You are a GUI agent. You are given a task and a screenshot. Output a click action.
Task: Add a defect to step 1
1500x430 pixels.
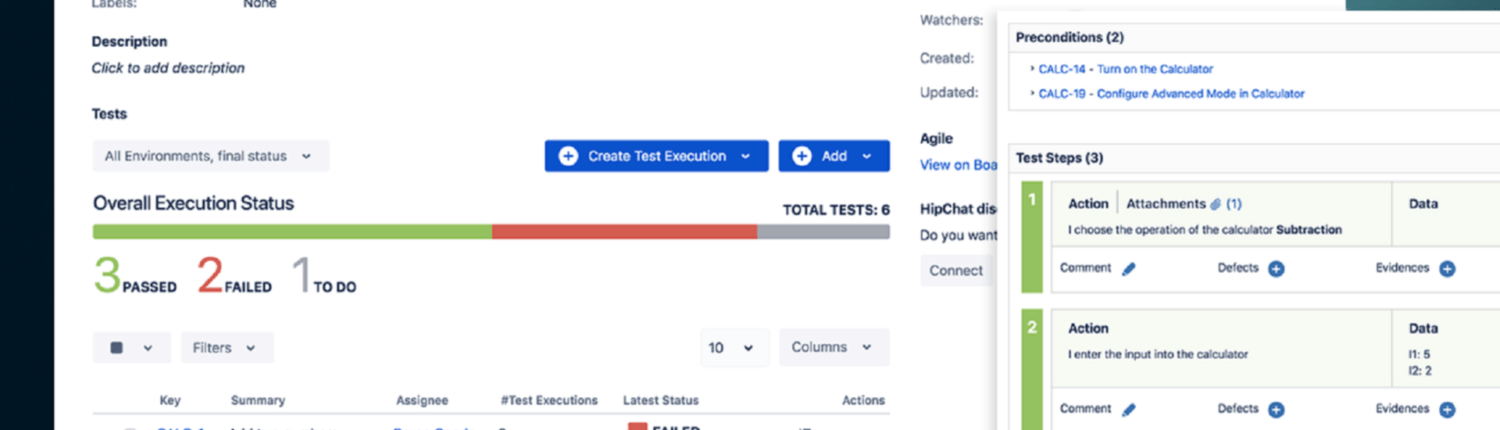click(1276, 269)
